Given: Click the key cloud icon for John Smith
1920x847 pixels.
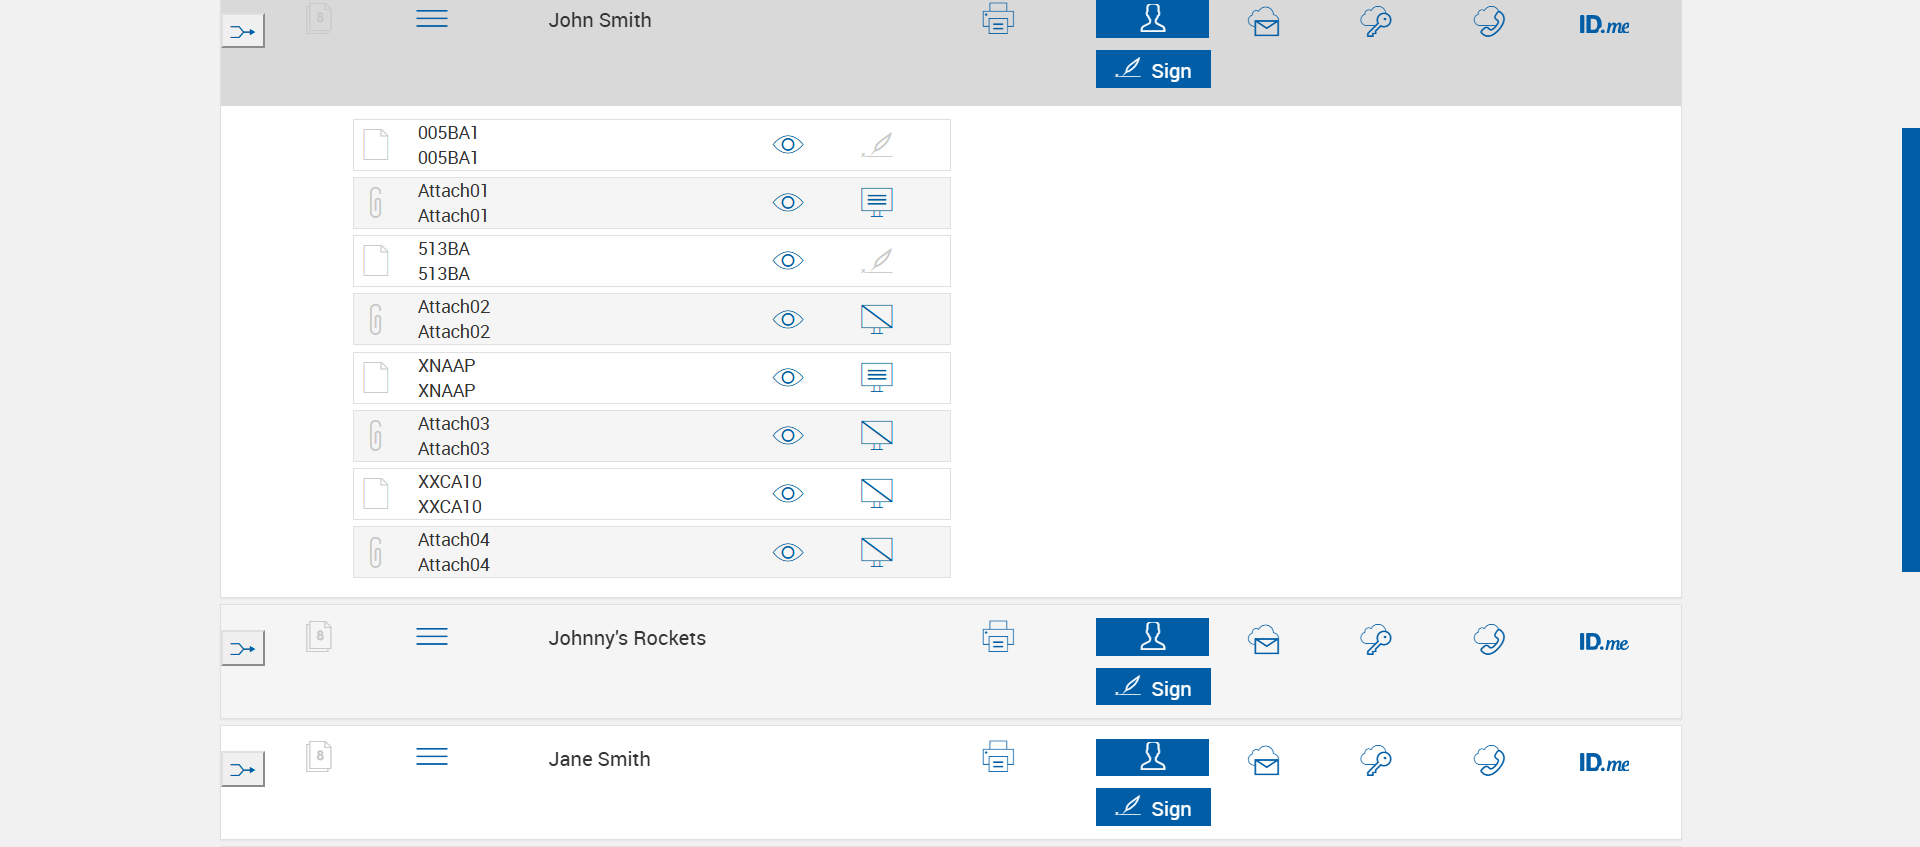Looking at the screenshot, I should point(1376,22).
